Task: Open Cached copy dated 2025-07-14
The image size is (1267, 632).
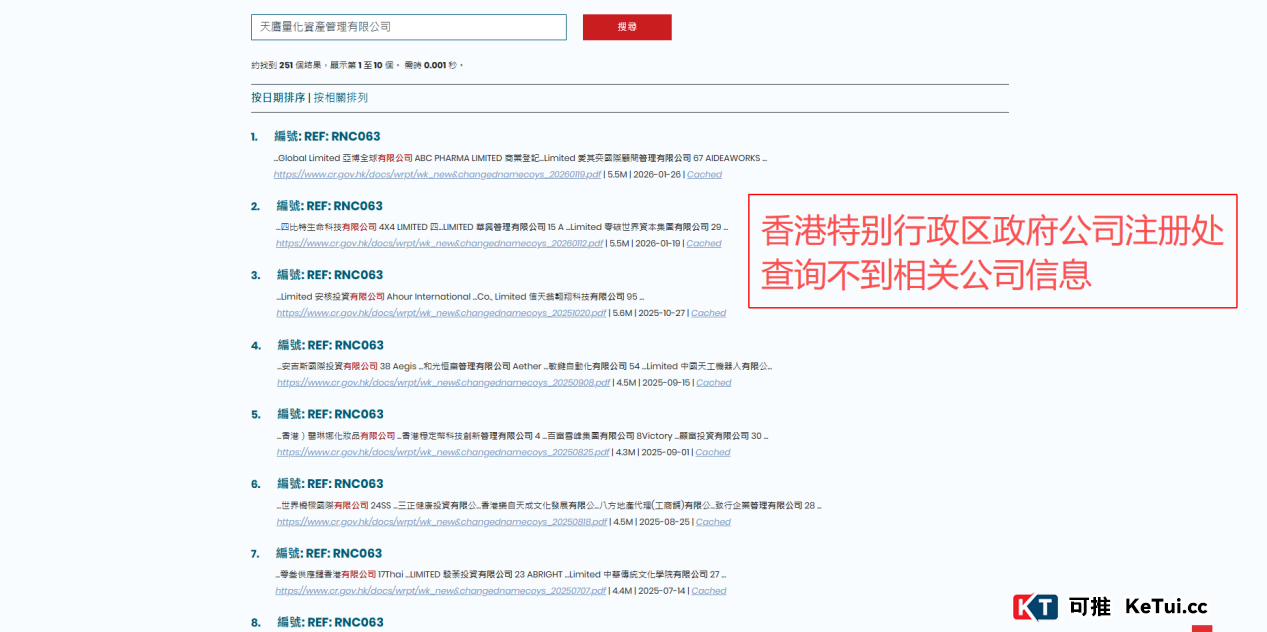Action: [x=709, y=590]
